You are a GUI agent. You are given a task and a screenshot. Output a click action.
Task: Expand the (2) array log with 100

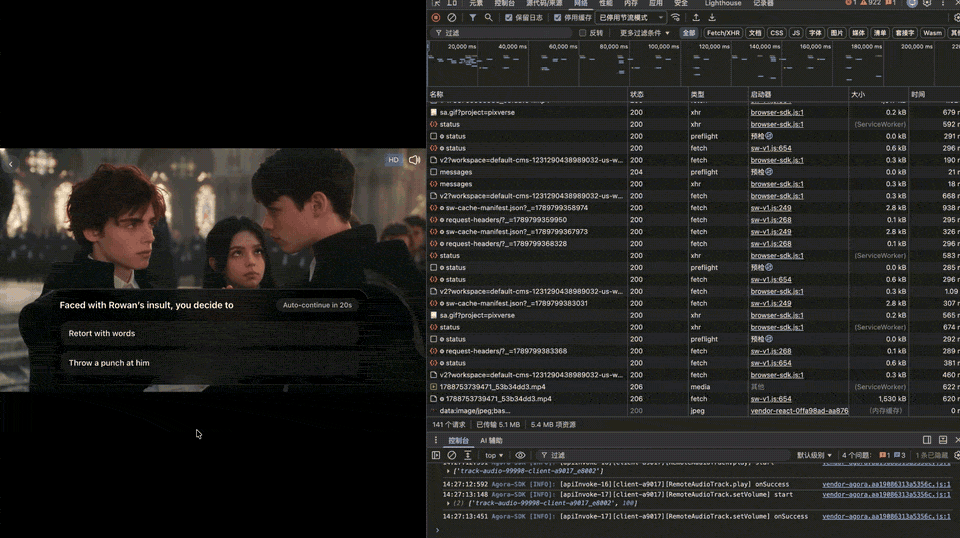pos(448,503)
